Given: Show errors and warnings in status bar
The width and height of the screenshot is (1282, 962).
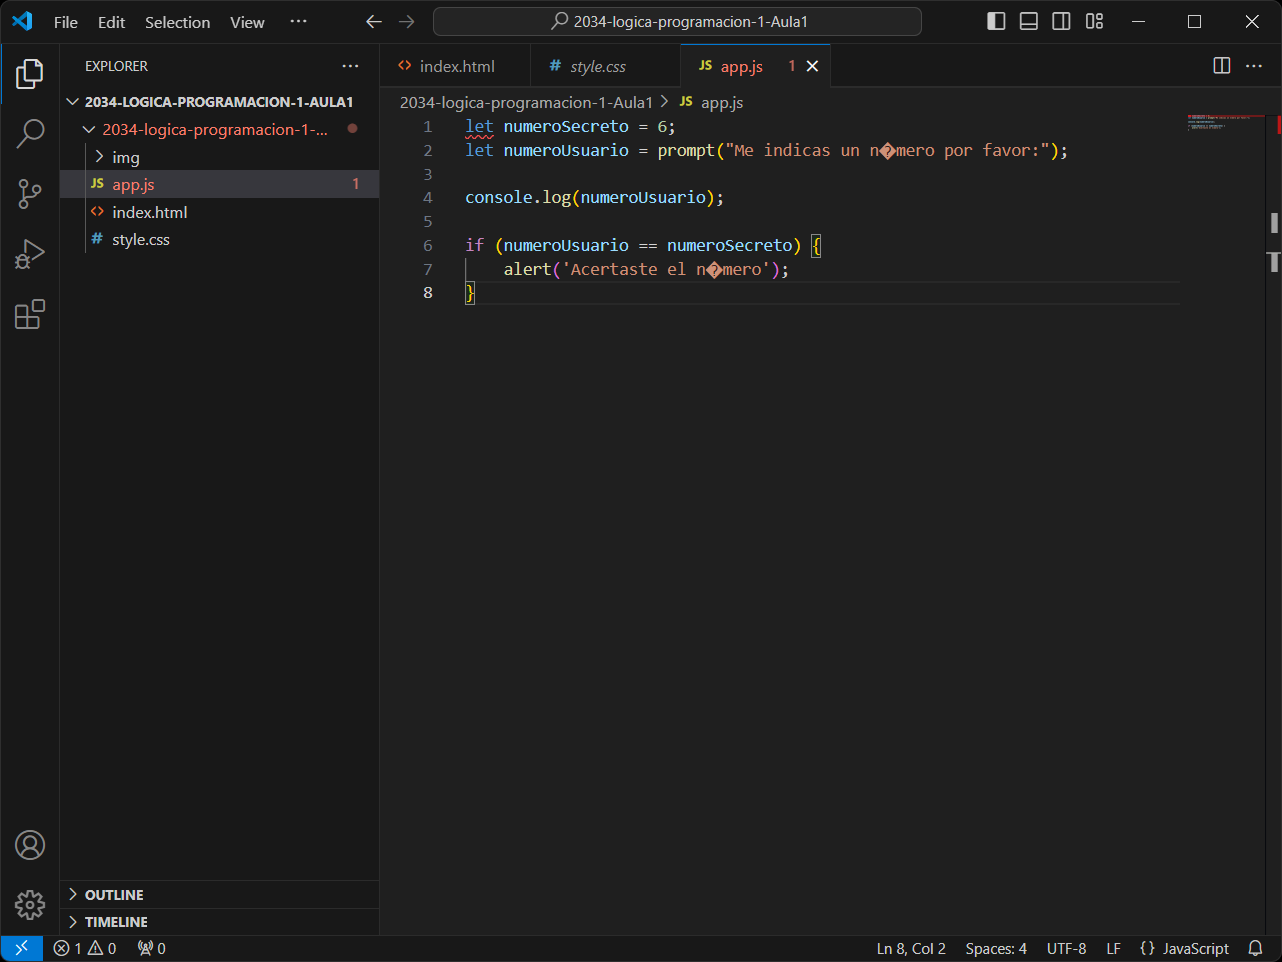Looking at the screenshot, I should tap(85, 948).
